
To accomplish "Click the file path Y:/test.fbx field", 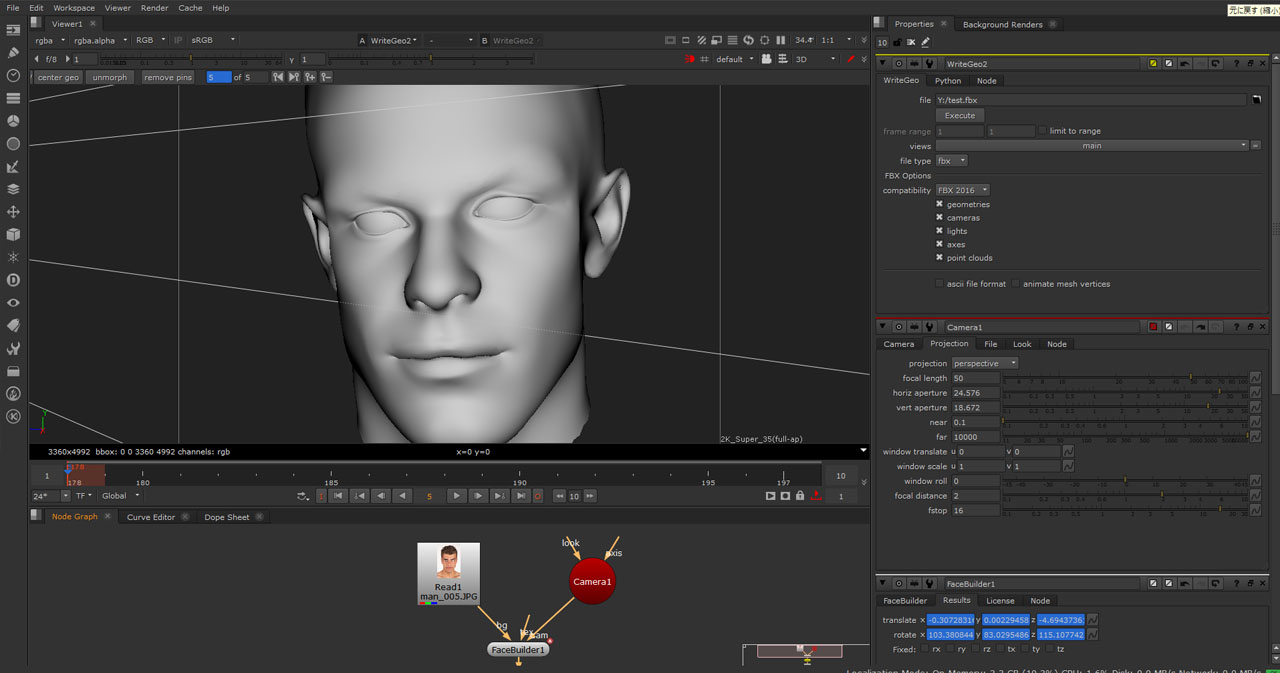I will [1091, 100].
